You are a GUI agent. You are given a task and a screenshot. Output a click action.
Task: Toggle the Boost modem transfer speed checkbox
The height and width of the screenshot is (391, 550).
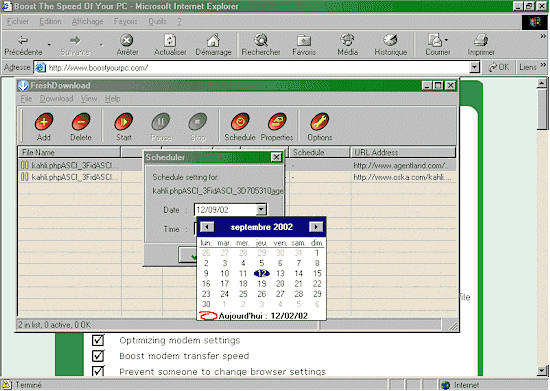pos(98,356)
